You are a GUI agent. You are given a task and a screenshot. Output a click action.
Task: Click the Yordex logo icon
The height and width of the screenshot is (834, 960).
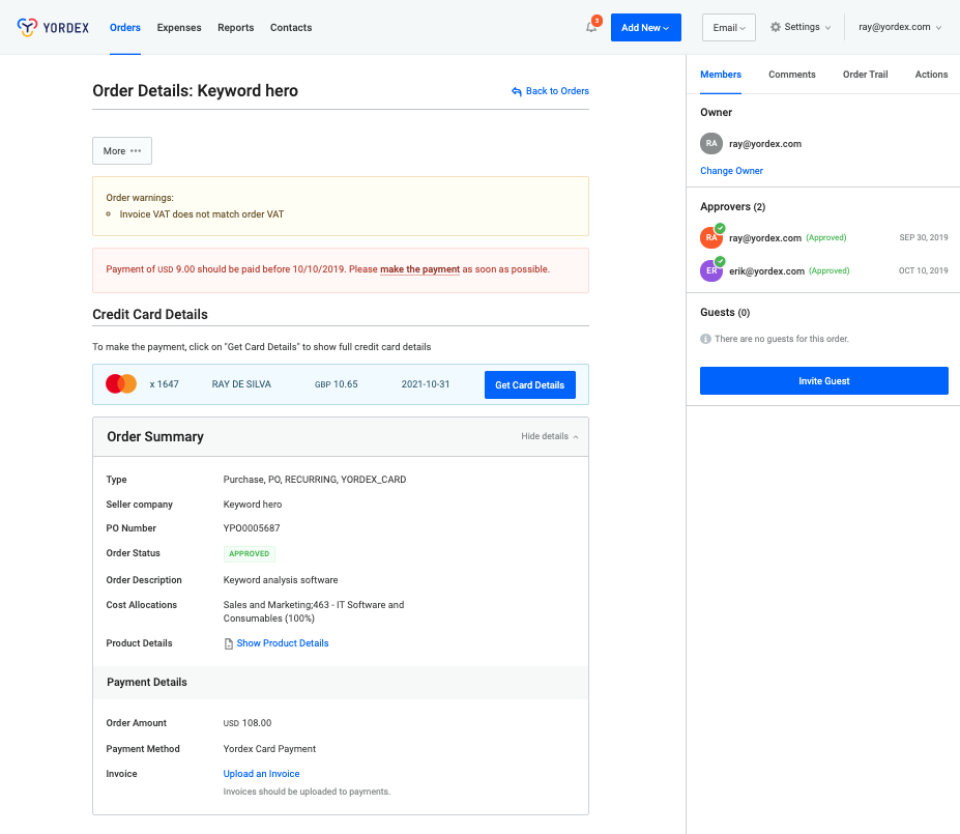[28, 27]
